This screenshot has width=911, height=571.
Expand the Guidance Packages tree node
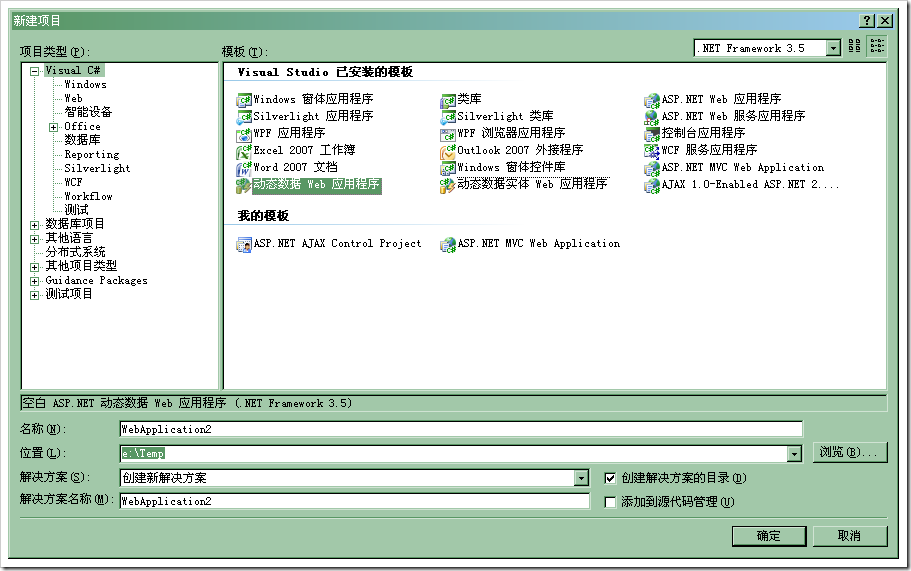[x=35, y=281]
